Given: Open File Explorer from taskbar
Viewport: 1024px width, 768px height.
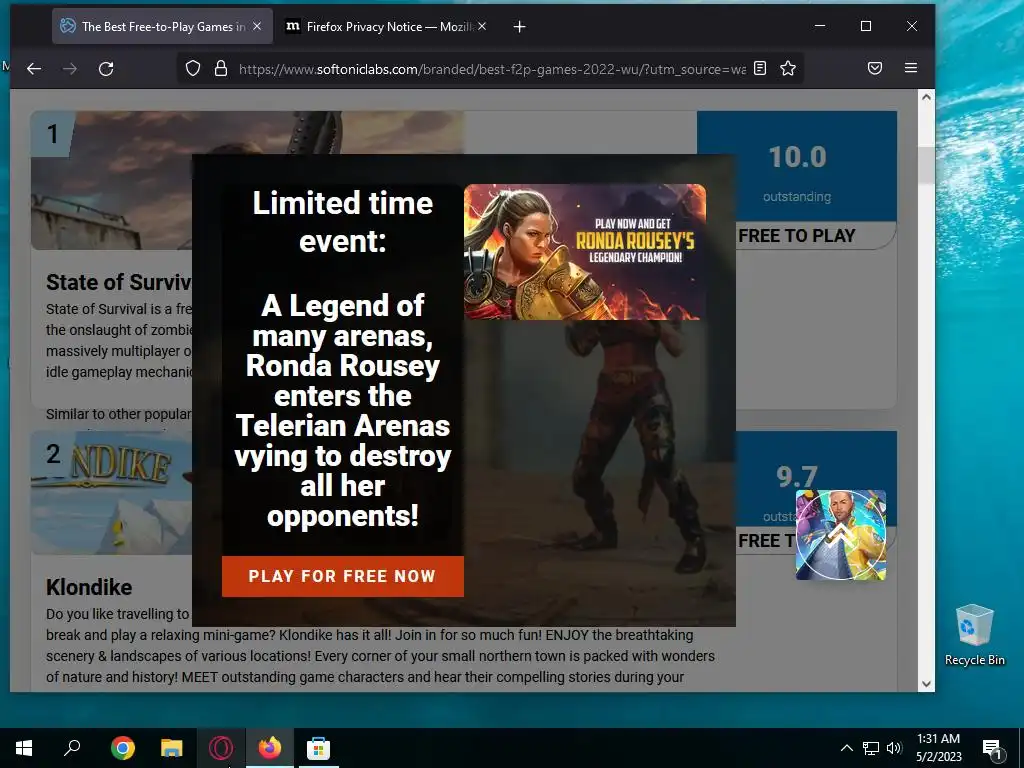Looking at the screenshot, I should 172,748.
